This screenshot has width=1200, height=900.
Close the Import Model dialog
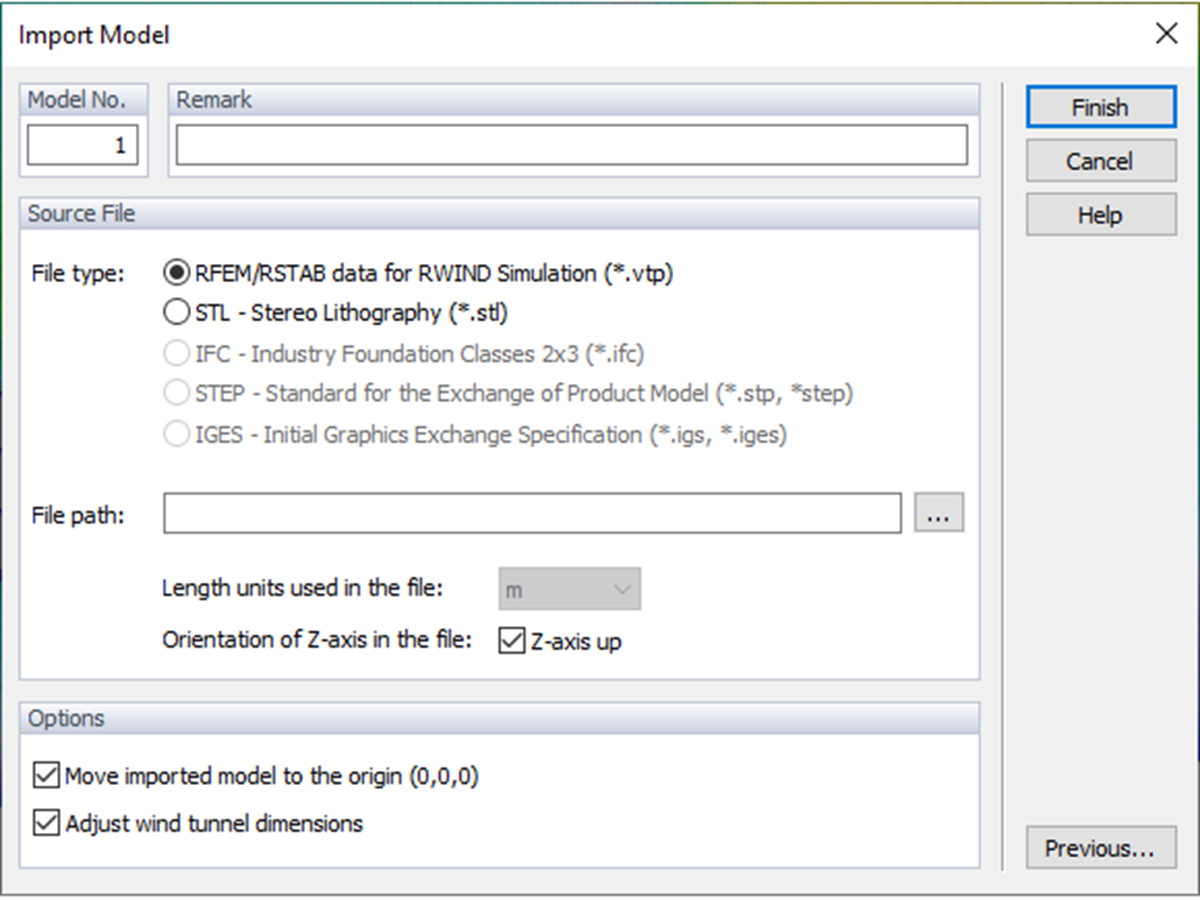[x=1166, y=33]
